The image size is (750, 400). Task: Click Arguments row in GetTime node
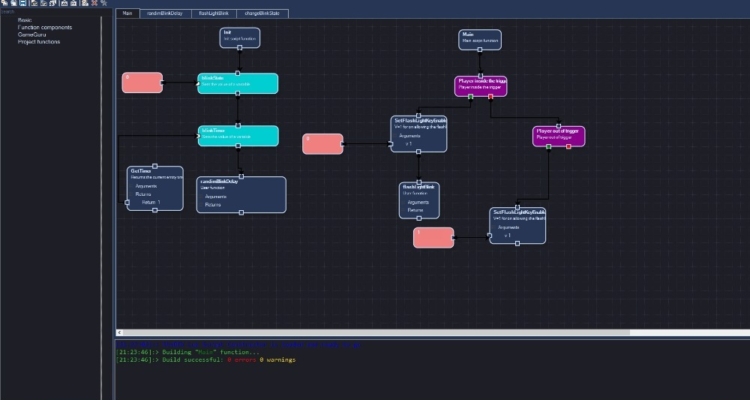[x=146, y=186]
